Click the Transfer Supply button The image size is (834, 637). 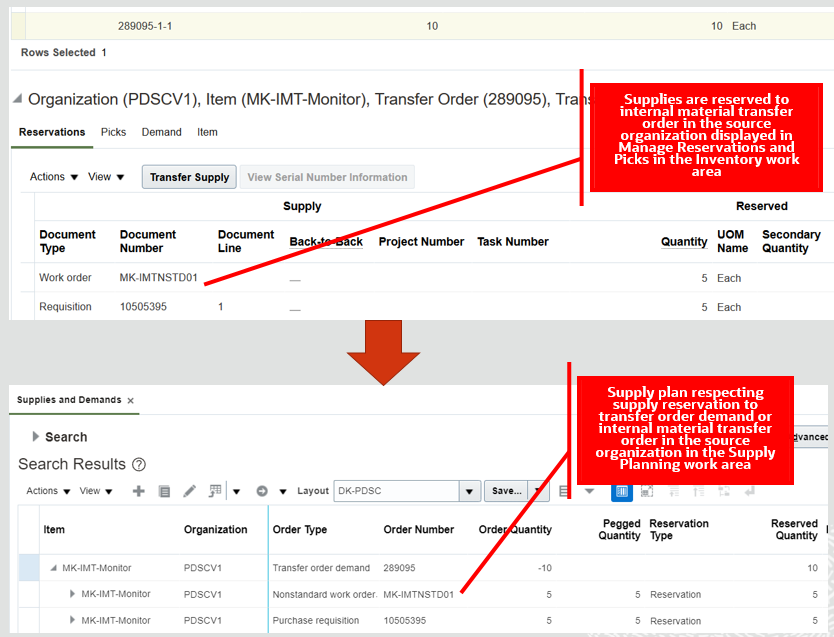(189, 177)
